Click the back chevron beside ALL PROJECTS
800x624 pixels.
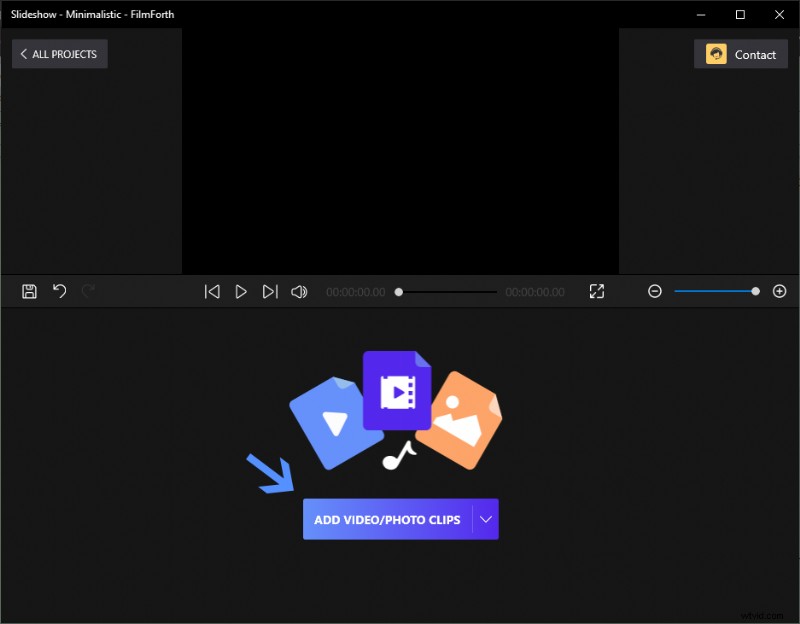click(x=24, y=54)
